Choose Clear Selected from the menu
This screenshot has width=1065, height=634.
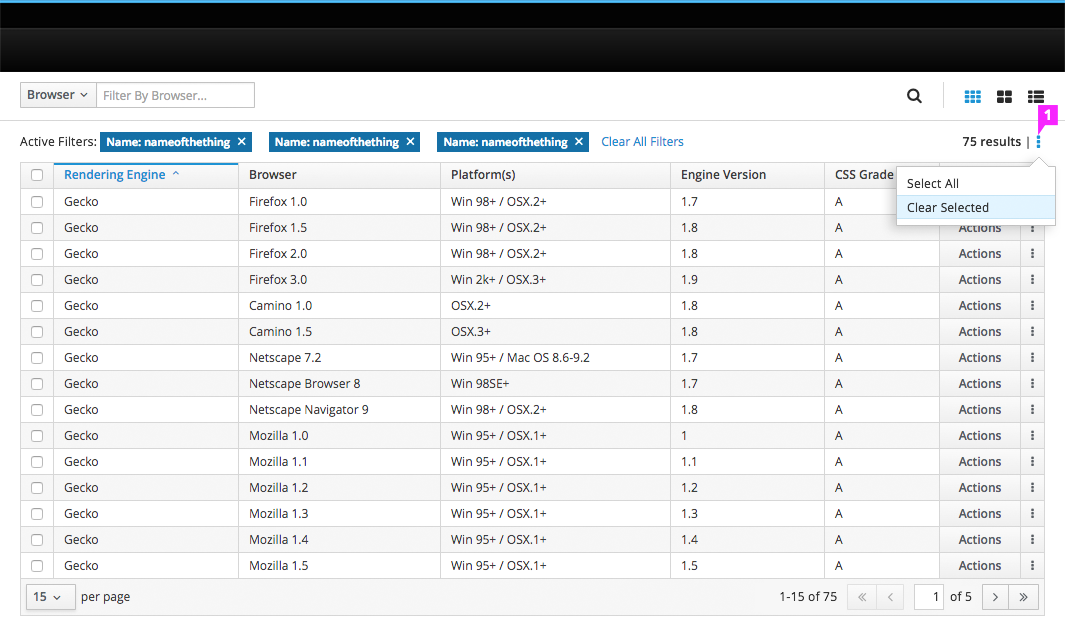tap(947, 208)
